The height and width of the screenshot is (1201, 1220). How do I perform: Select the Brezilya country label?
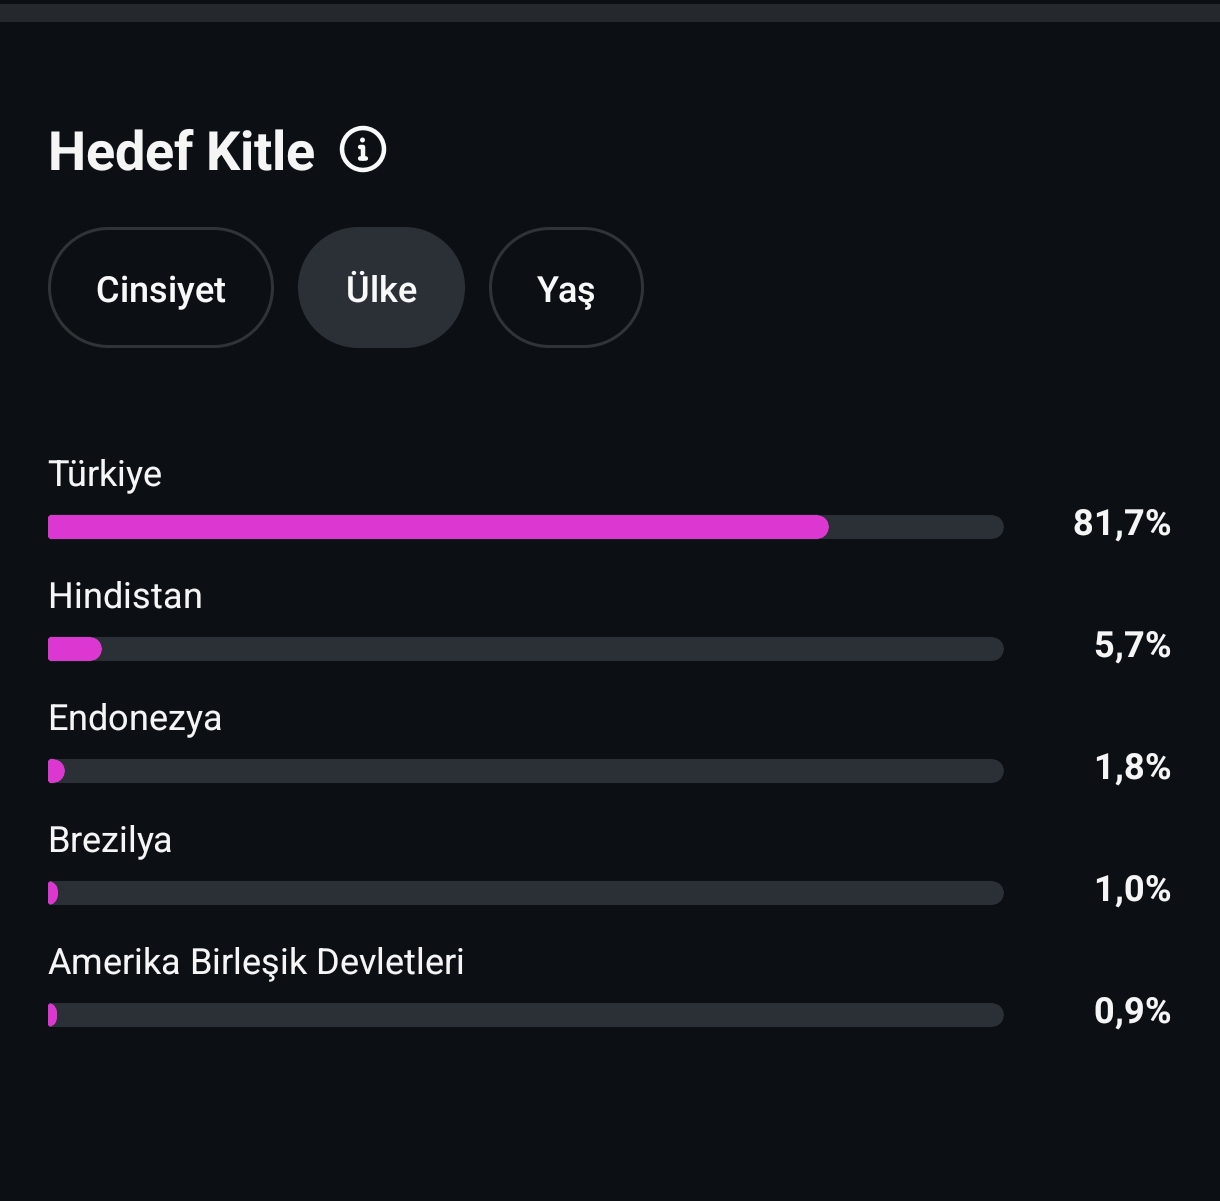(110, 840)
